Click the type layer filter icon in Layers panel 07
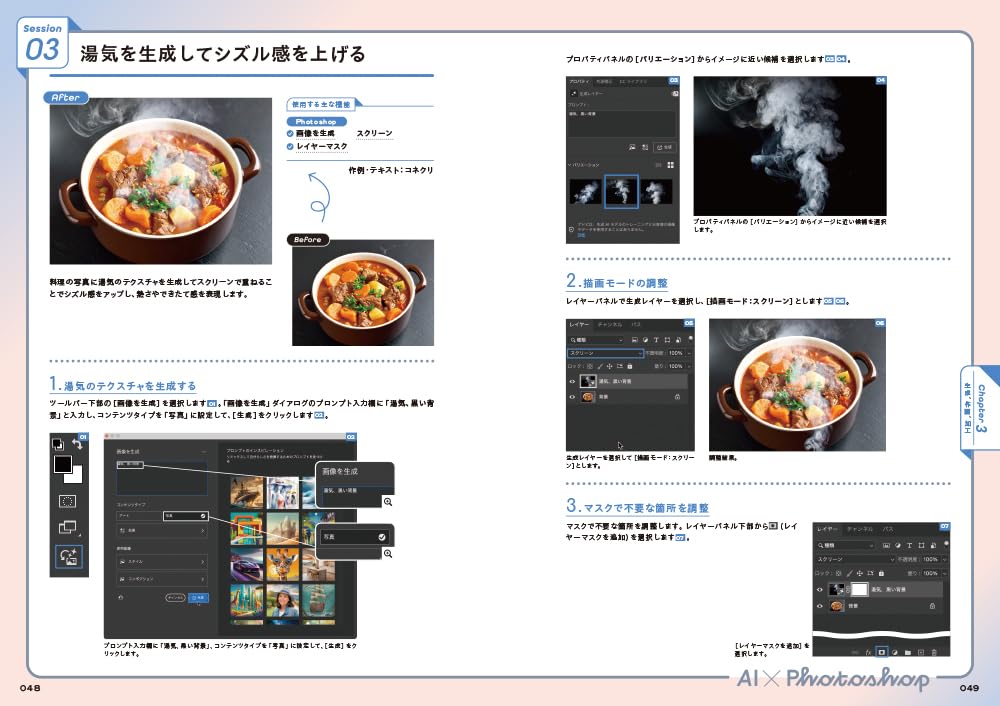The height and width of the screenshot is (706, 1000). 909,545
